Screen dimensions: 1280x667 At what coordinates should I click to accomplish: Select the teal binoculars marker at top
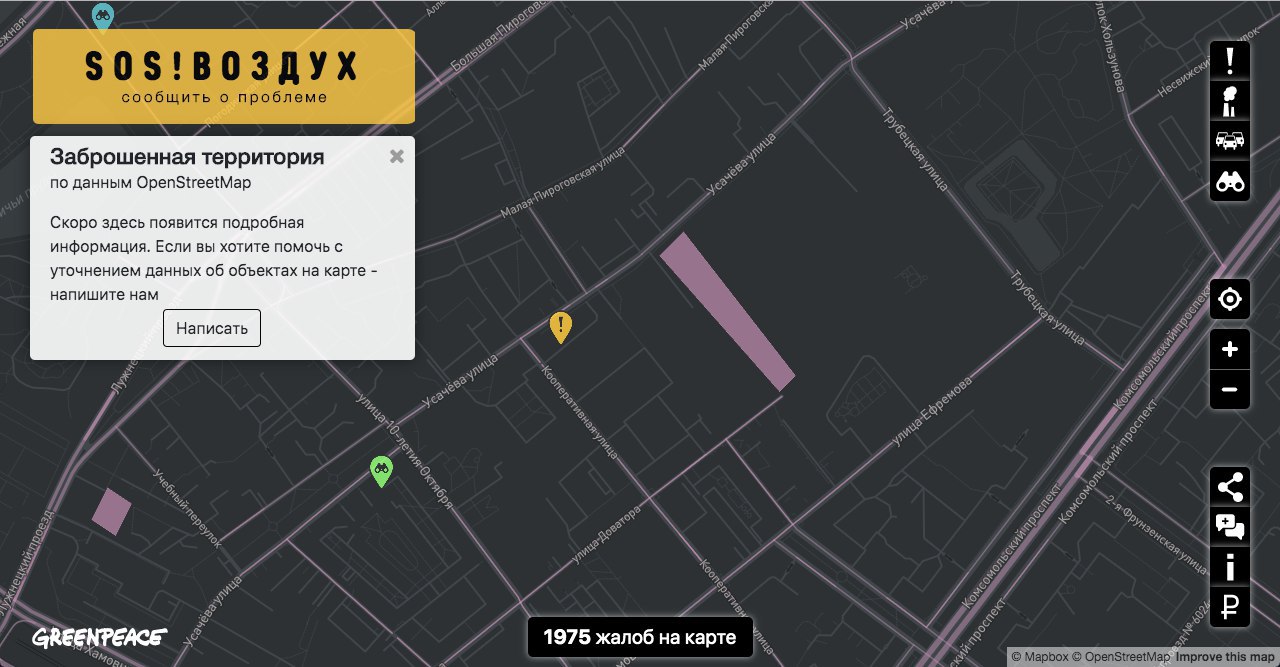click(102, 15)
